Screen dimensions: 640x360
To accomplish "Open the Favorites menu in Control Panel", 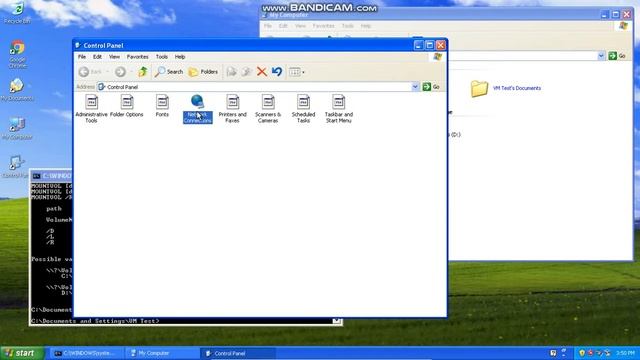I will pos(138,57).
